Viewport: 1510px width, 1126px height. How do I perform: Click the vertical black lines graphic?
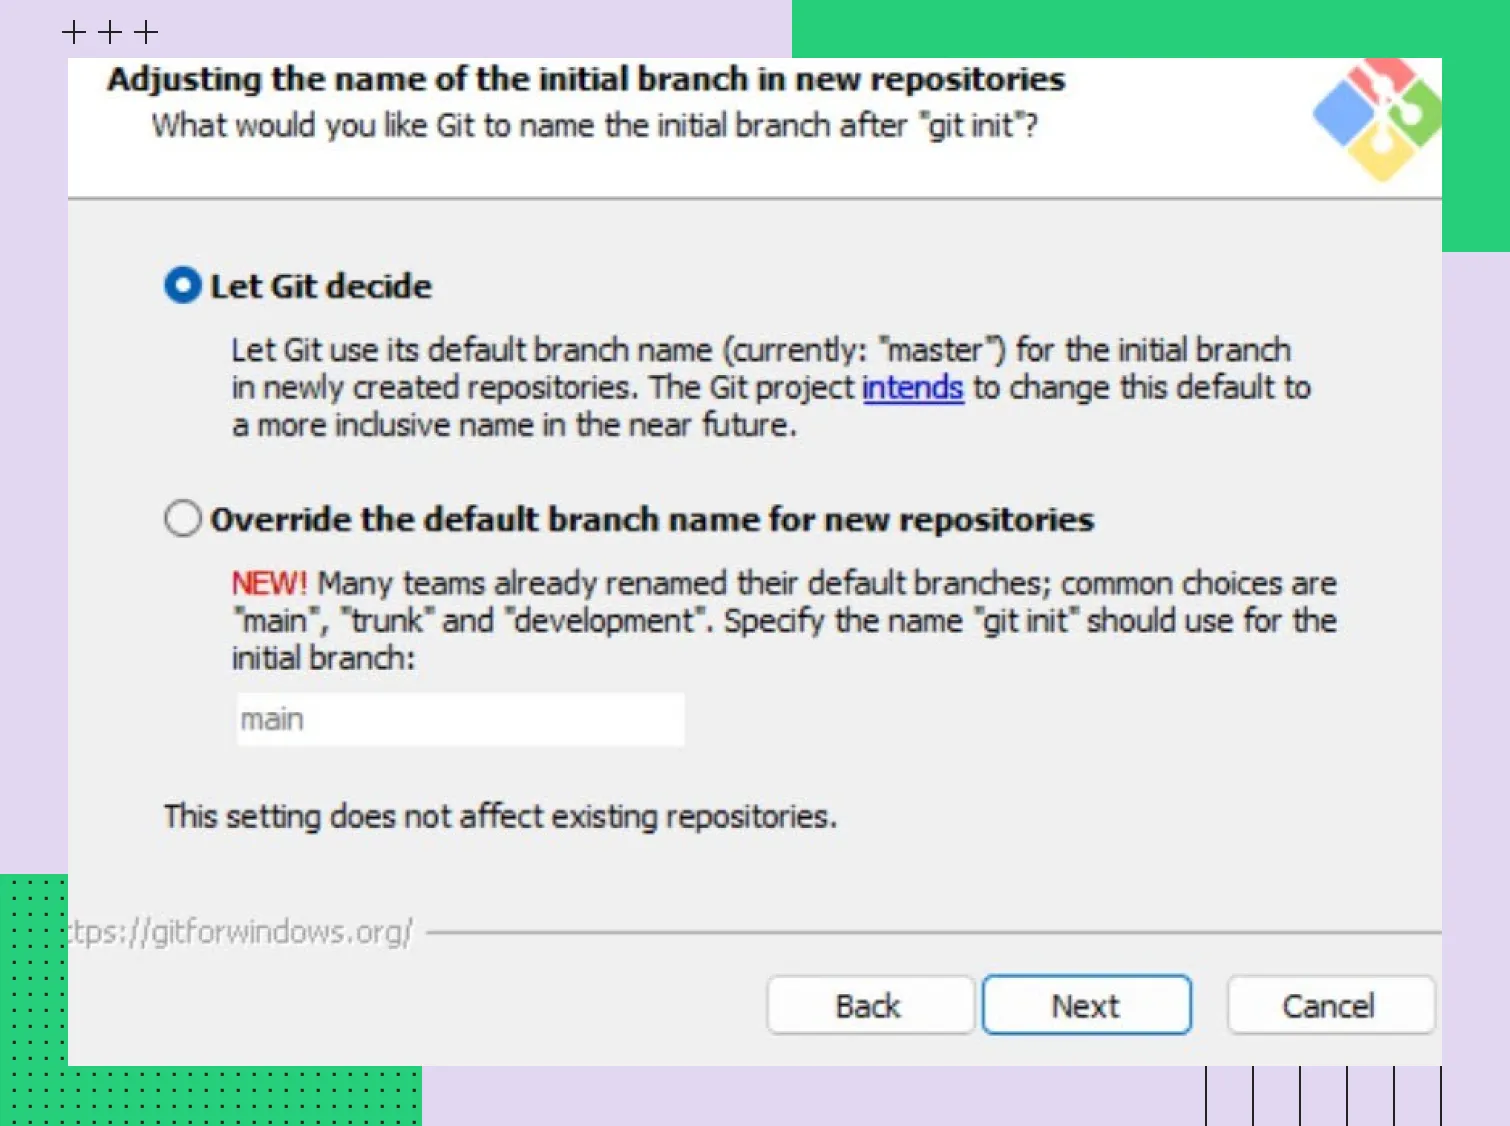click(1323, 1096)
